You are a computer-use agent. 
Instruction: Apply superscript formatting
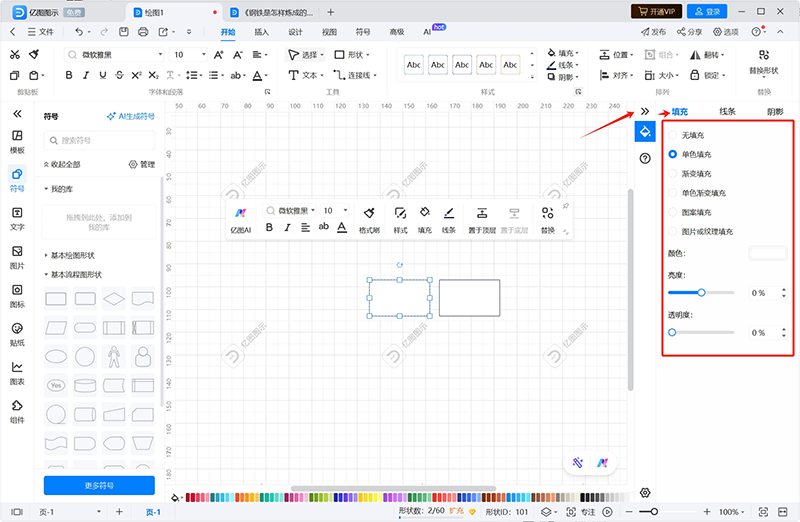pyautogui.click(x=136, y=76)
